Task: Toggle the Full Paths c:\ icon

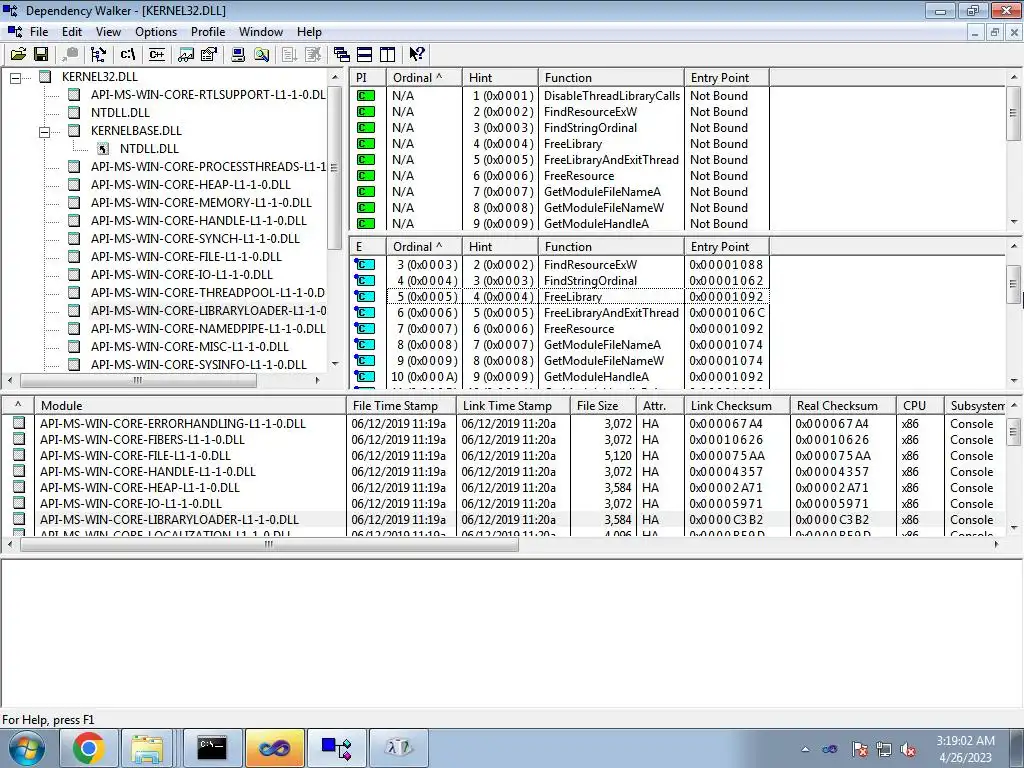Action: click(x=127, y=54)
